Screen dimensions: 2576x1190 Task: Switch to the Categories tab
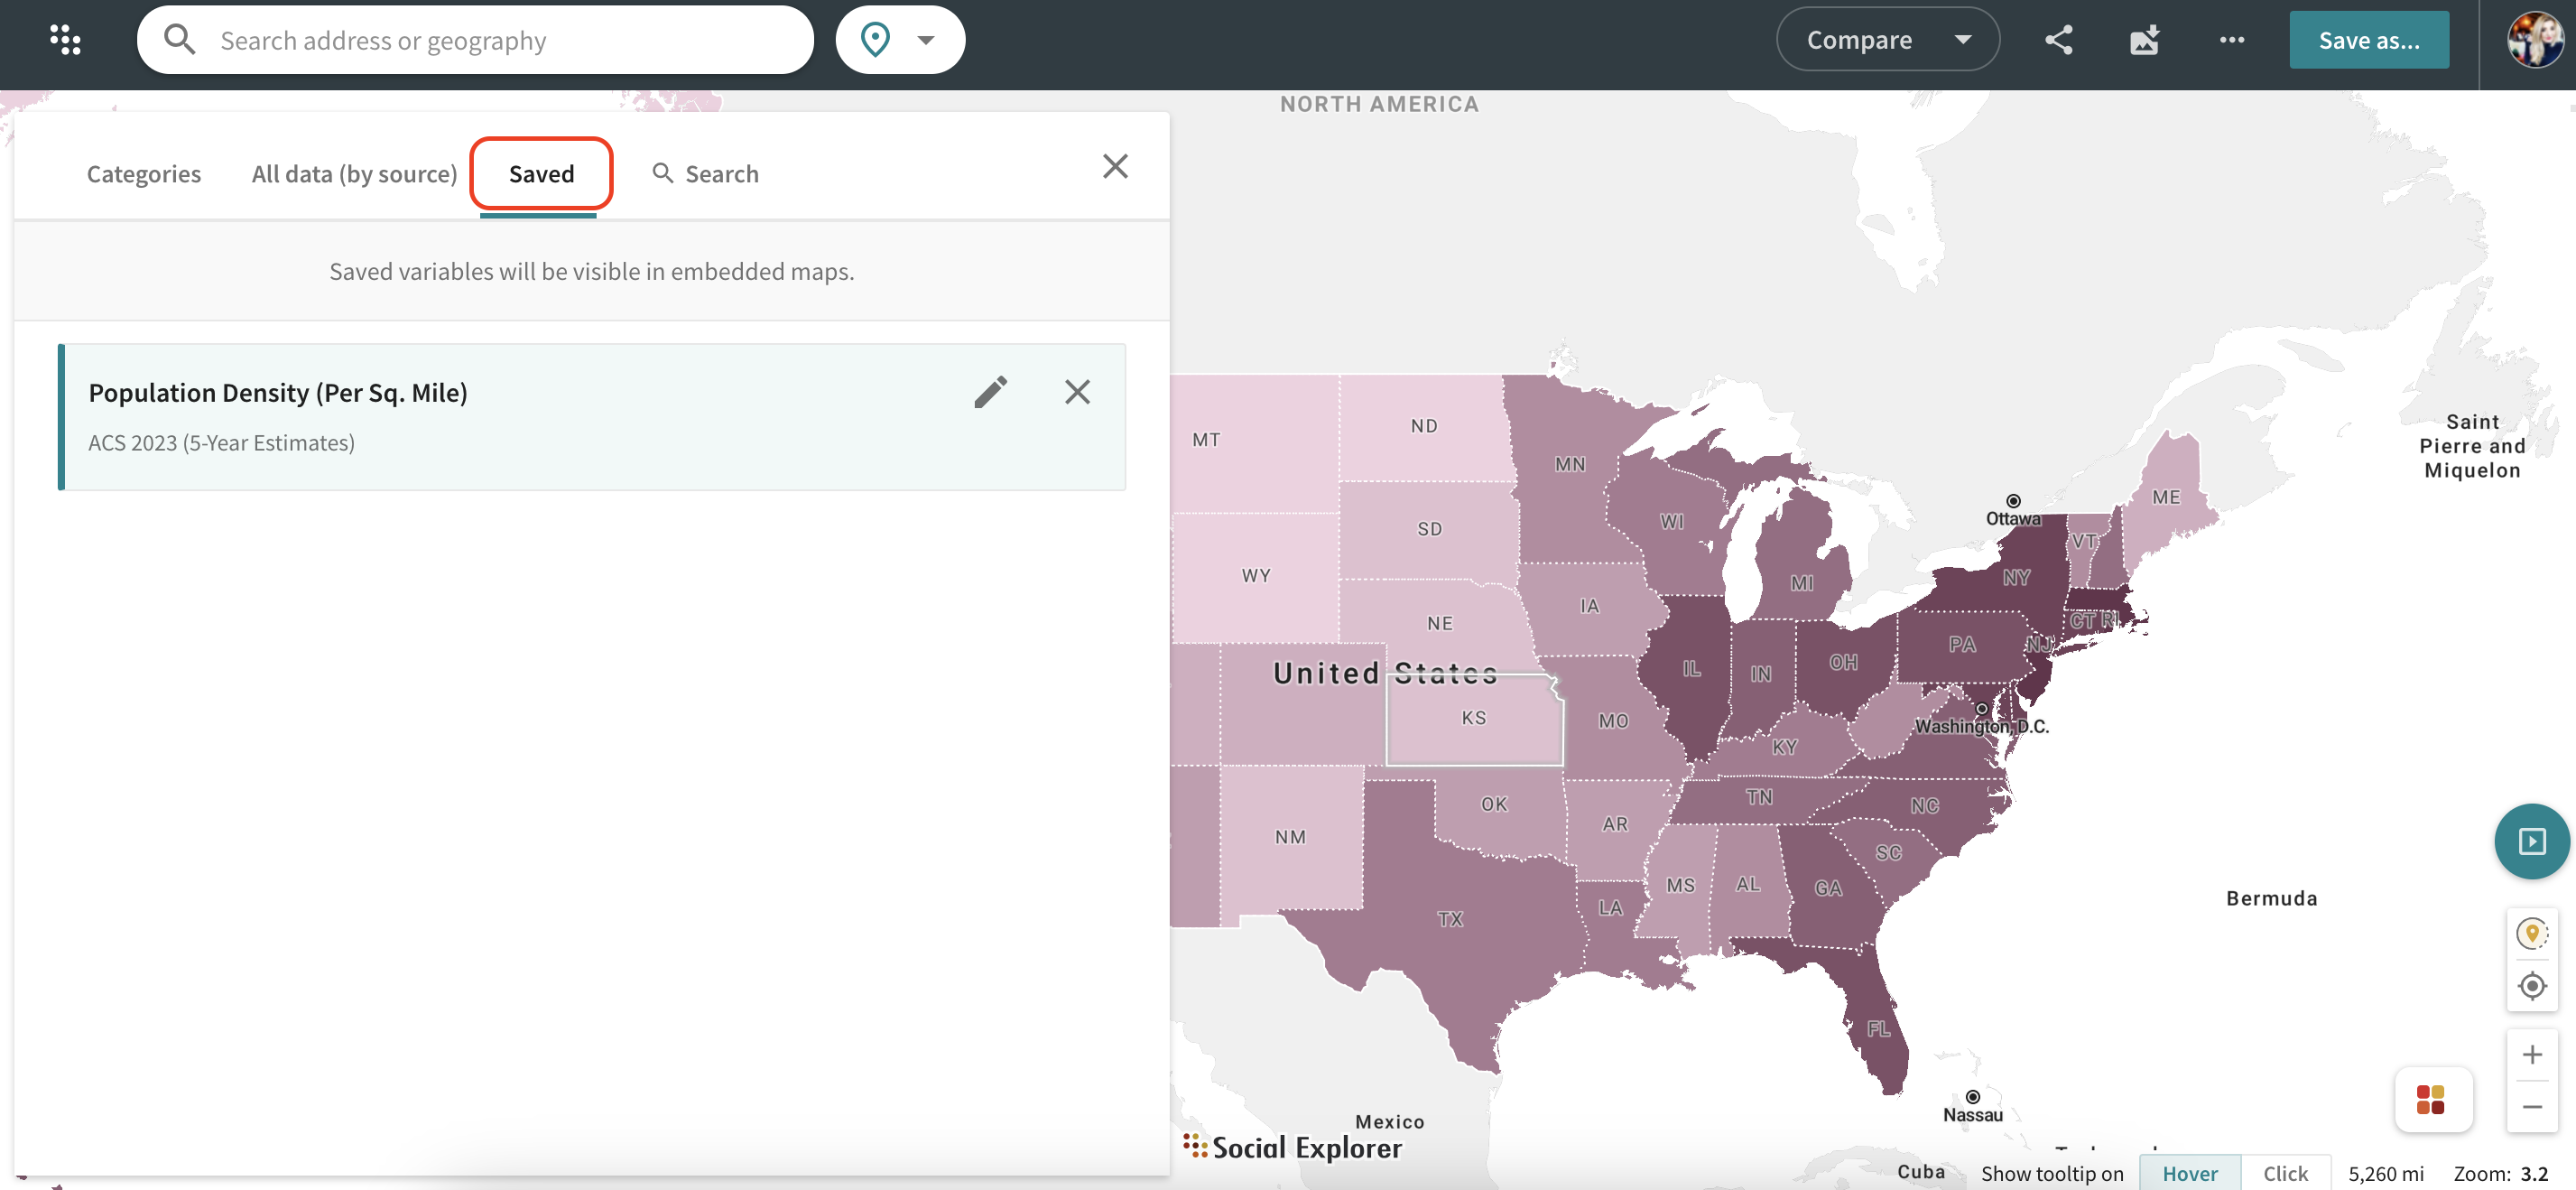click(144, 174)
